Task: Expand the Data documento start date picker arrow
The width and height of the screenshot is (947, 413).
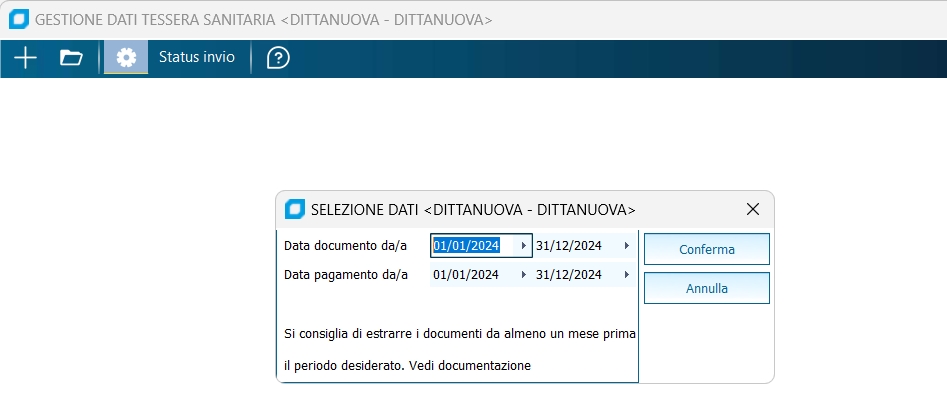Action: (523, 246)
